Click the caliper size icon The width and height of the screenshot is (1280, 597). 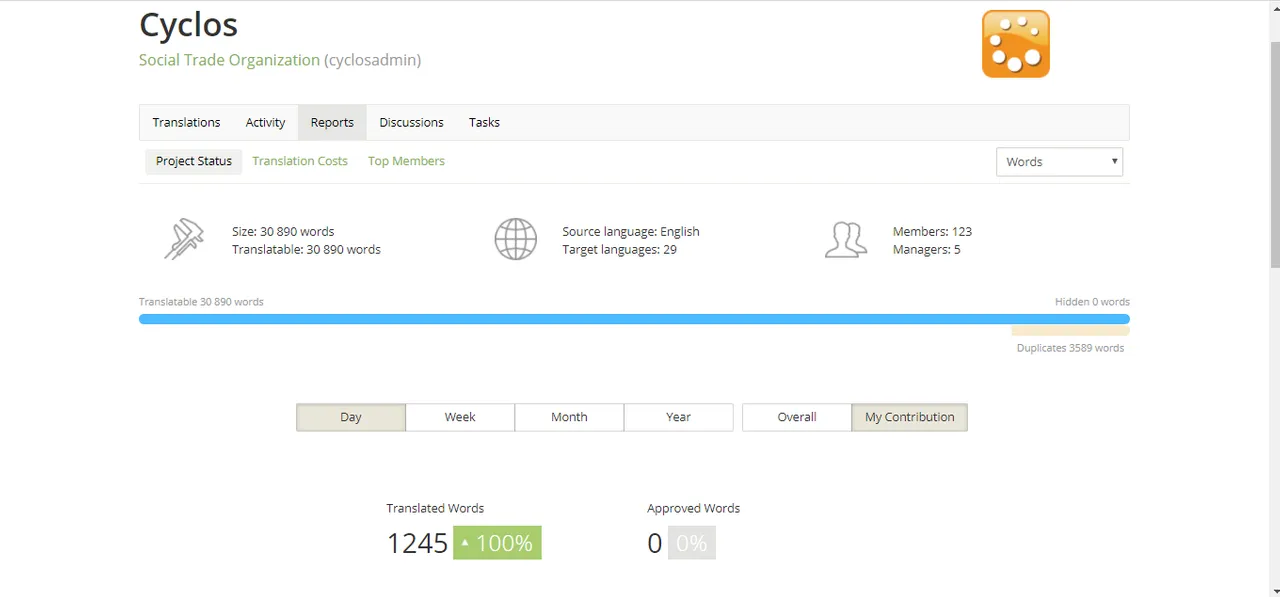pos(184,240)
